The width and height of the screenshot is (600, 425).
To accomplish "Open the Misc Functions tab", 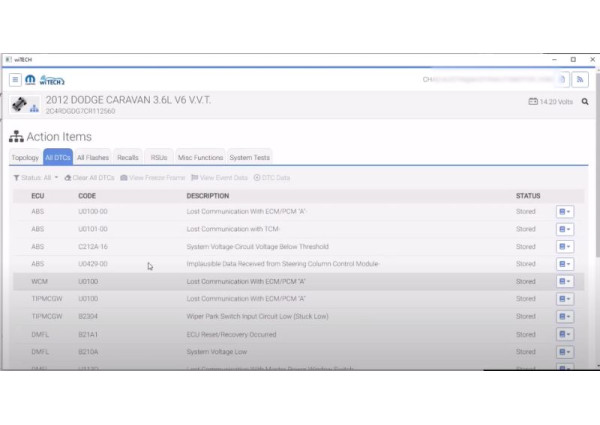I will 200,158.
